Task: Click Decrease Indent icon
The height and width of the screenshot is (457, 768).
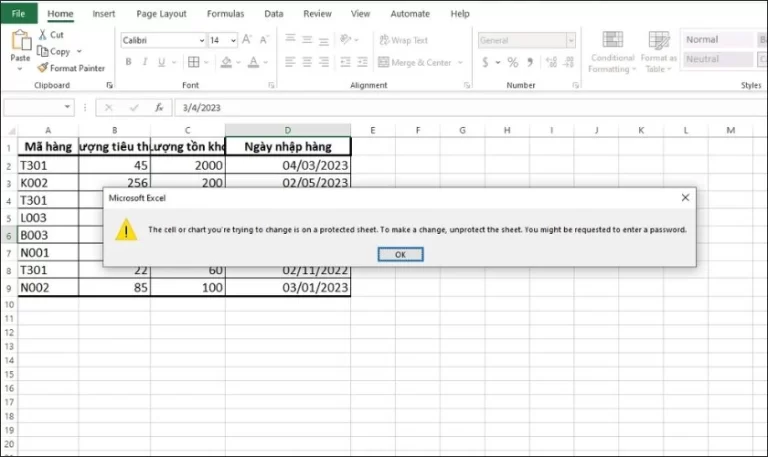Action: [345, 62]
